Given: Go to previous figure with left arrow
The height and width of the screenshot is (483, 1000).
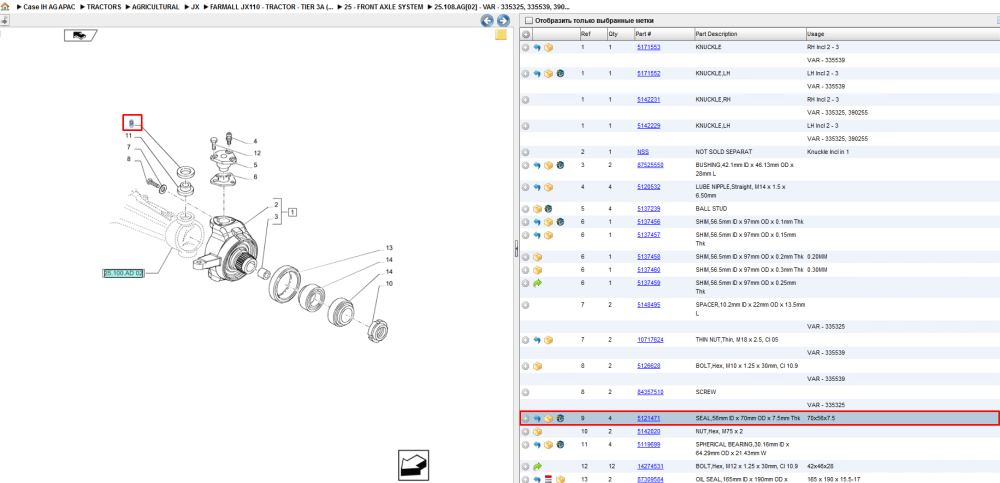Looking at the screenshot, I should coord(487,20).
